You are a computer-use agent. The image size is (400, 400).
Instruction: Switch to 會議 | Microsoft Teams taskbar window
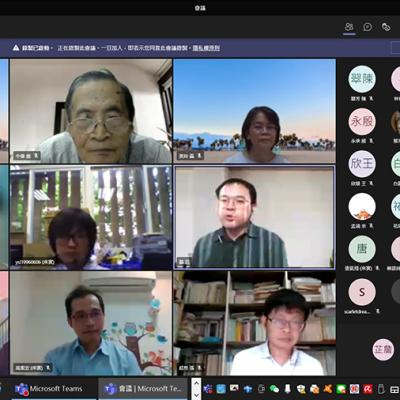tap(143, 389)
